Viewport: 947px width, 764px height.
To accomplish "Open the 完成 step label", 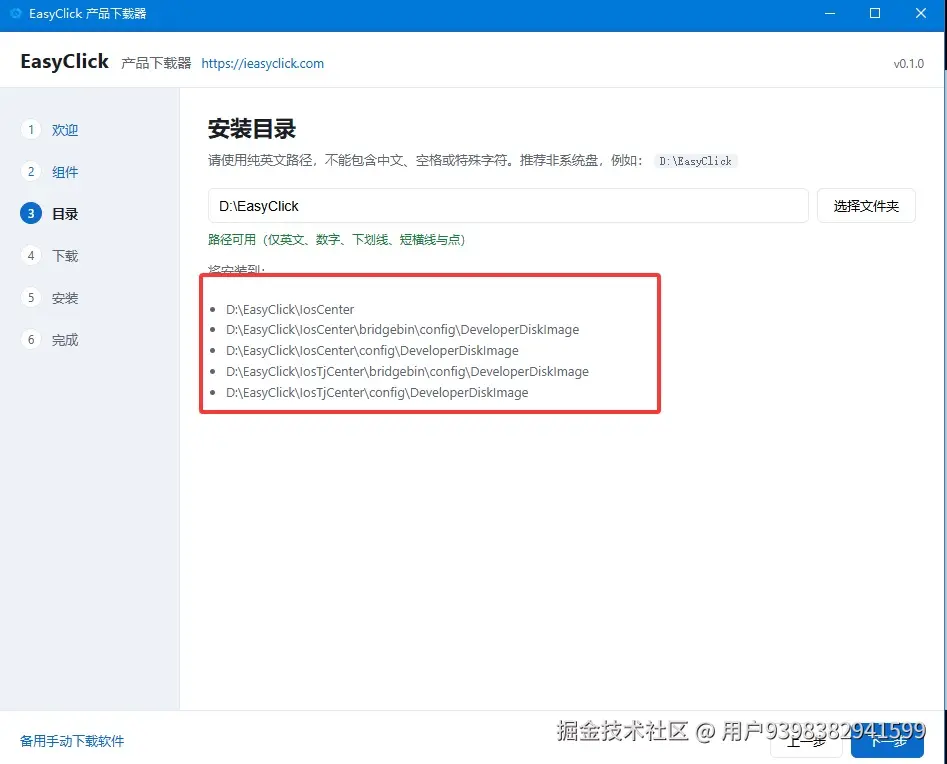I will click(65, 340).
